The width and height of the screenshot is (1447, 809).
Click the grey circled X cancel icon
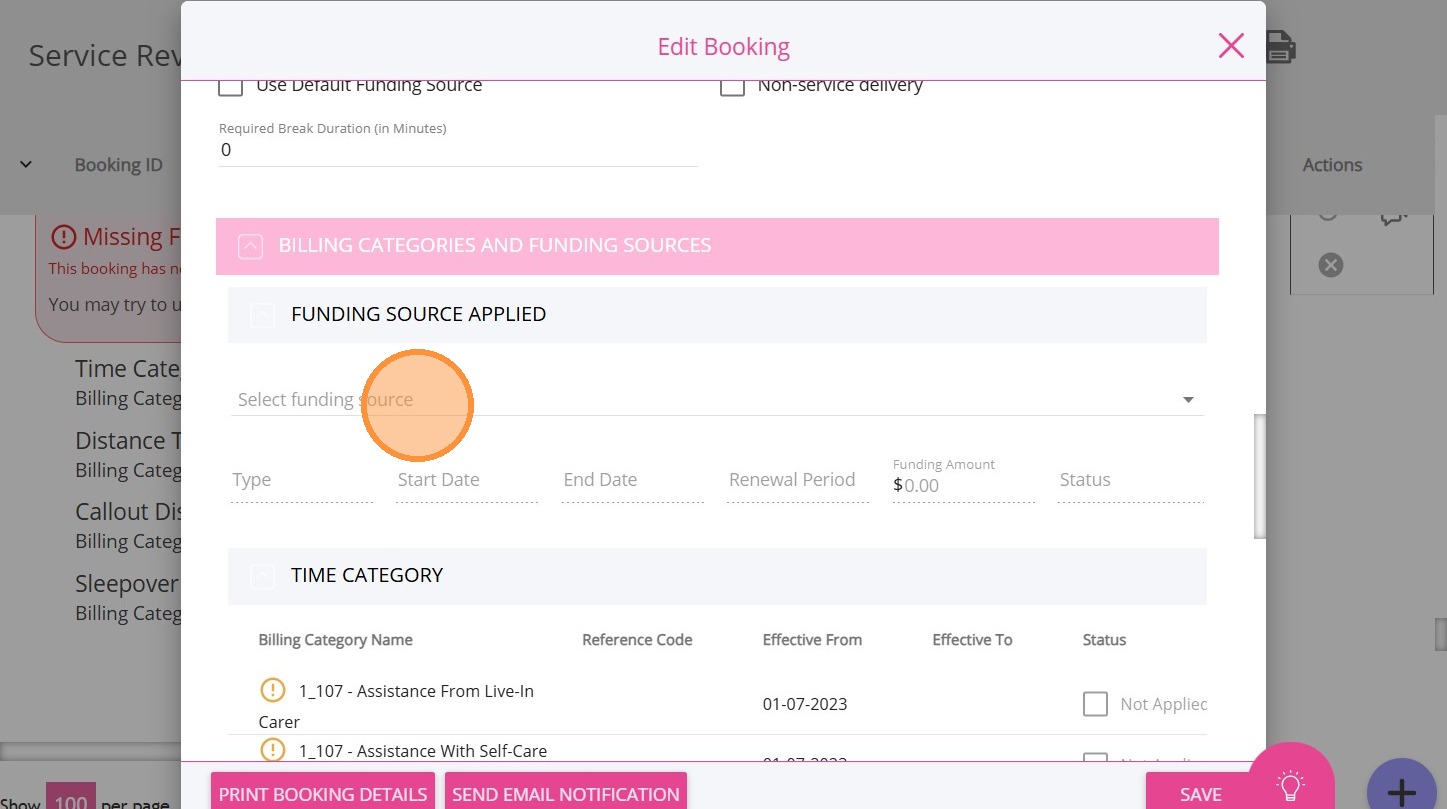1330,265
